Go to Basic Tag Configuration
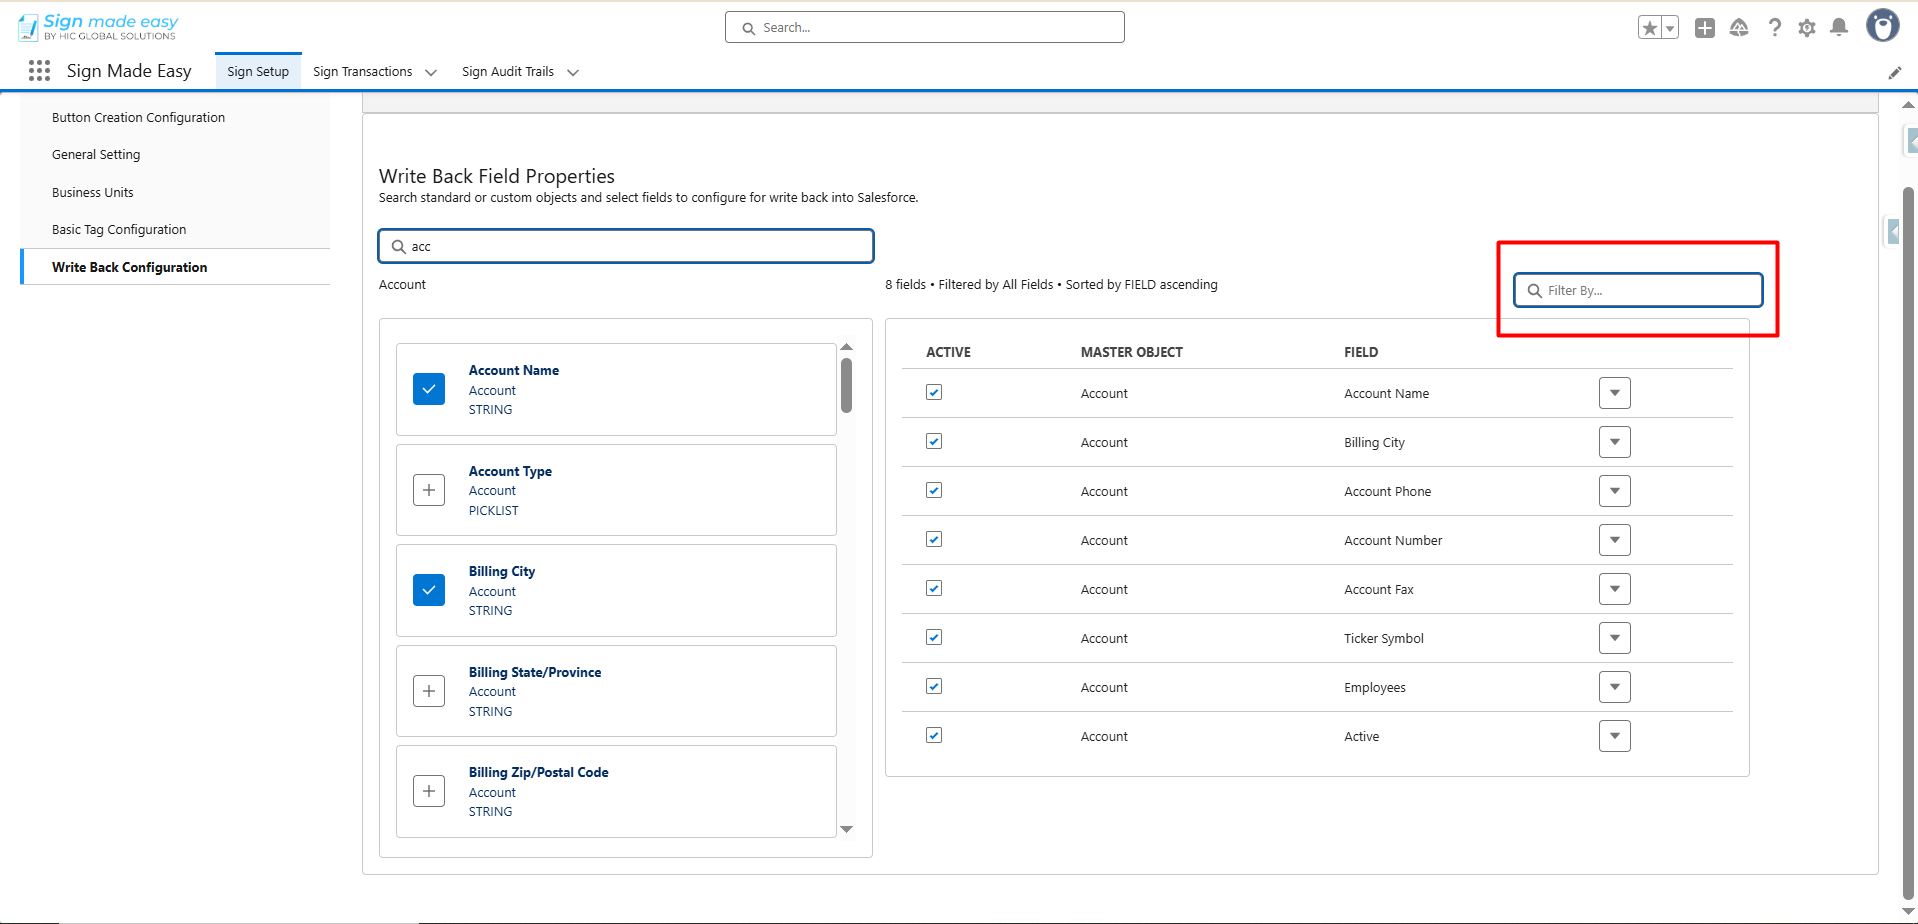Screen dimensions: 1918x924 119,230
